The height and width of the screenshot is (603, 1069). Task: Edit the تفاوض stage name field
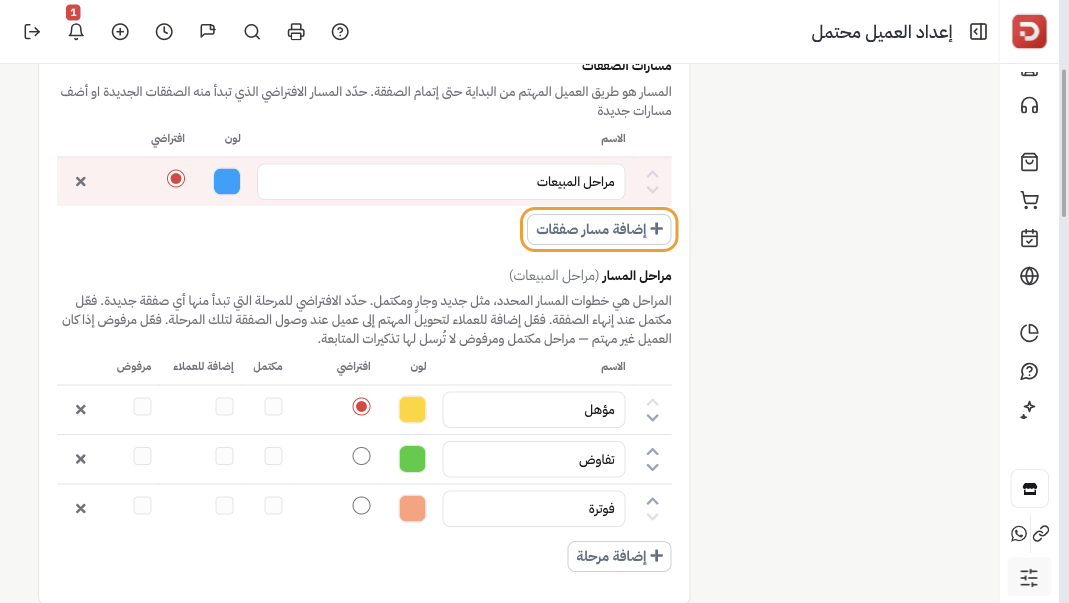(534, 459)
